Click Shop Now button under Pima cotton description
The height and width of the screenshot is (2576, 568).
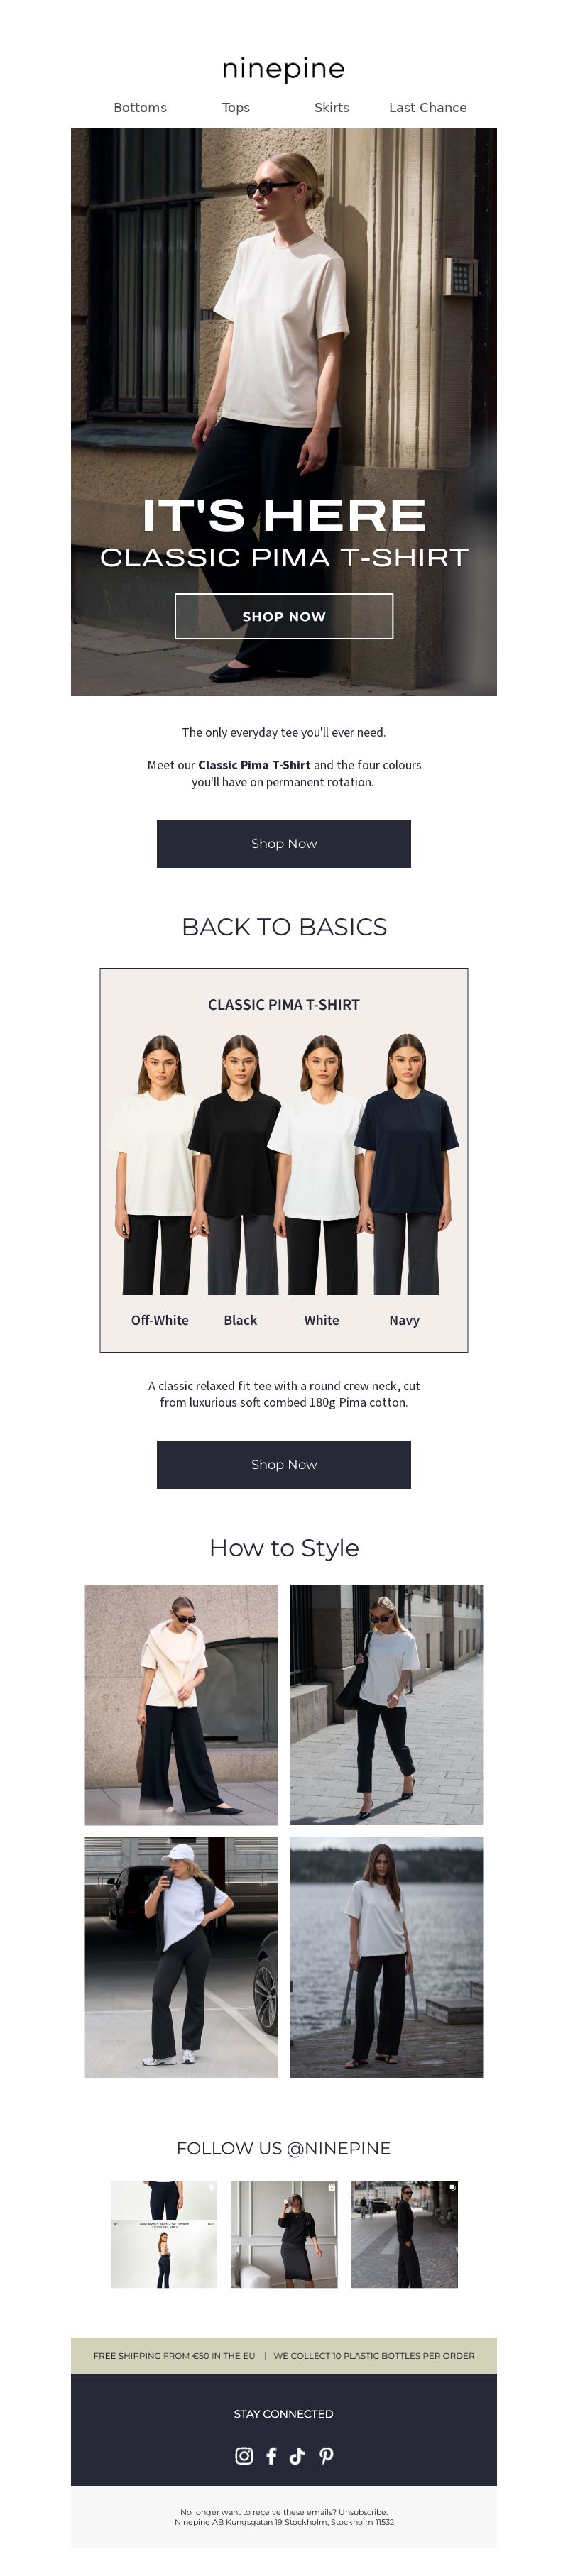[284, 1464]
